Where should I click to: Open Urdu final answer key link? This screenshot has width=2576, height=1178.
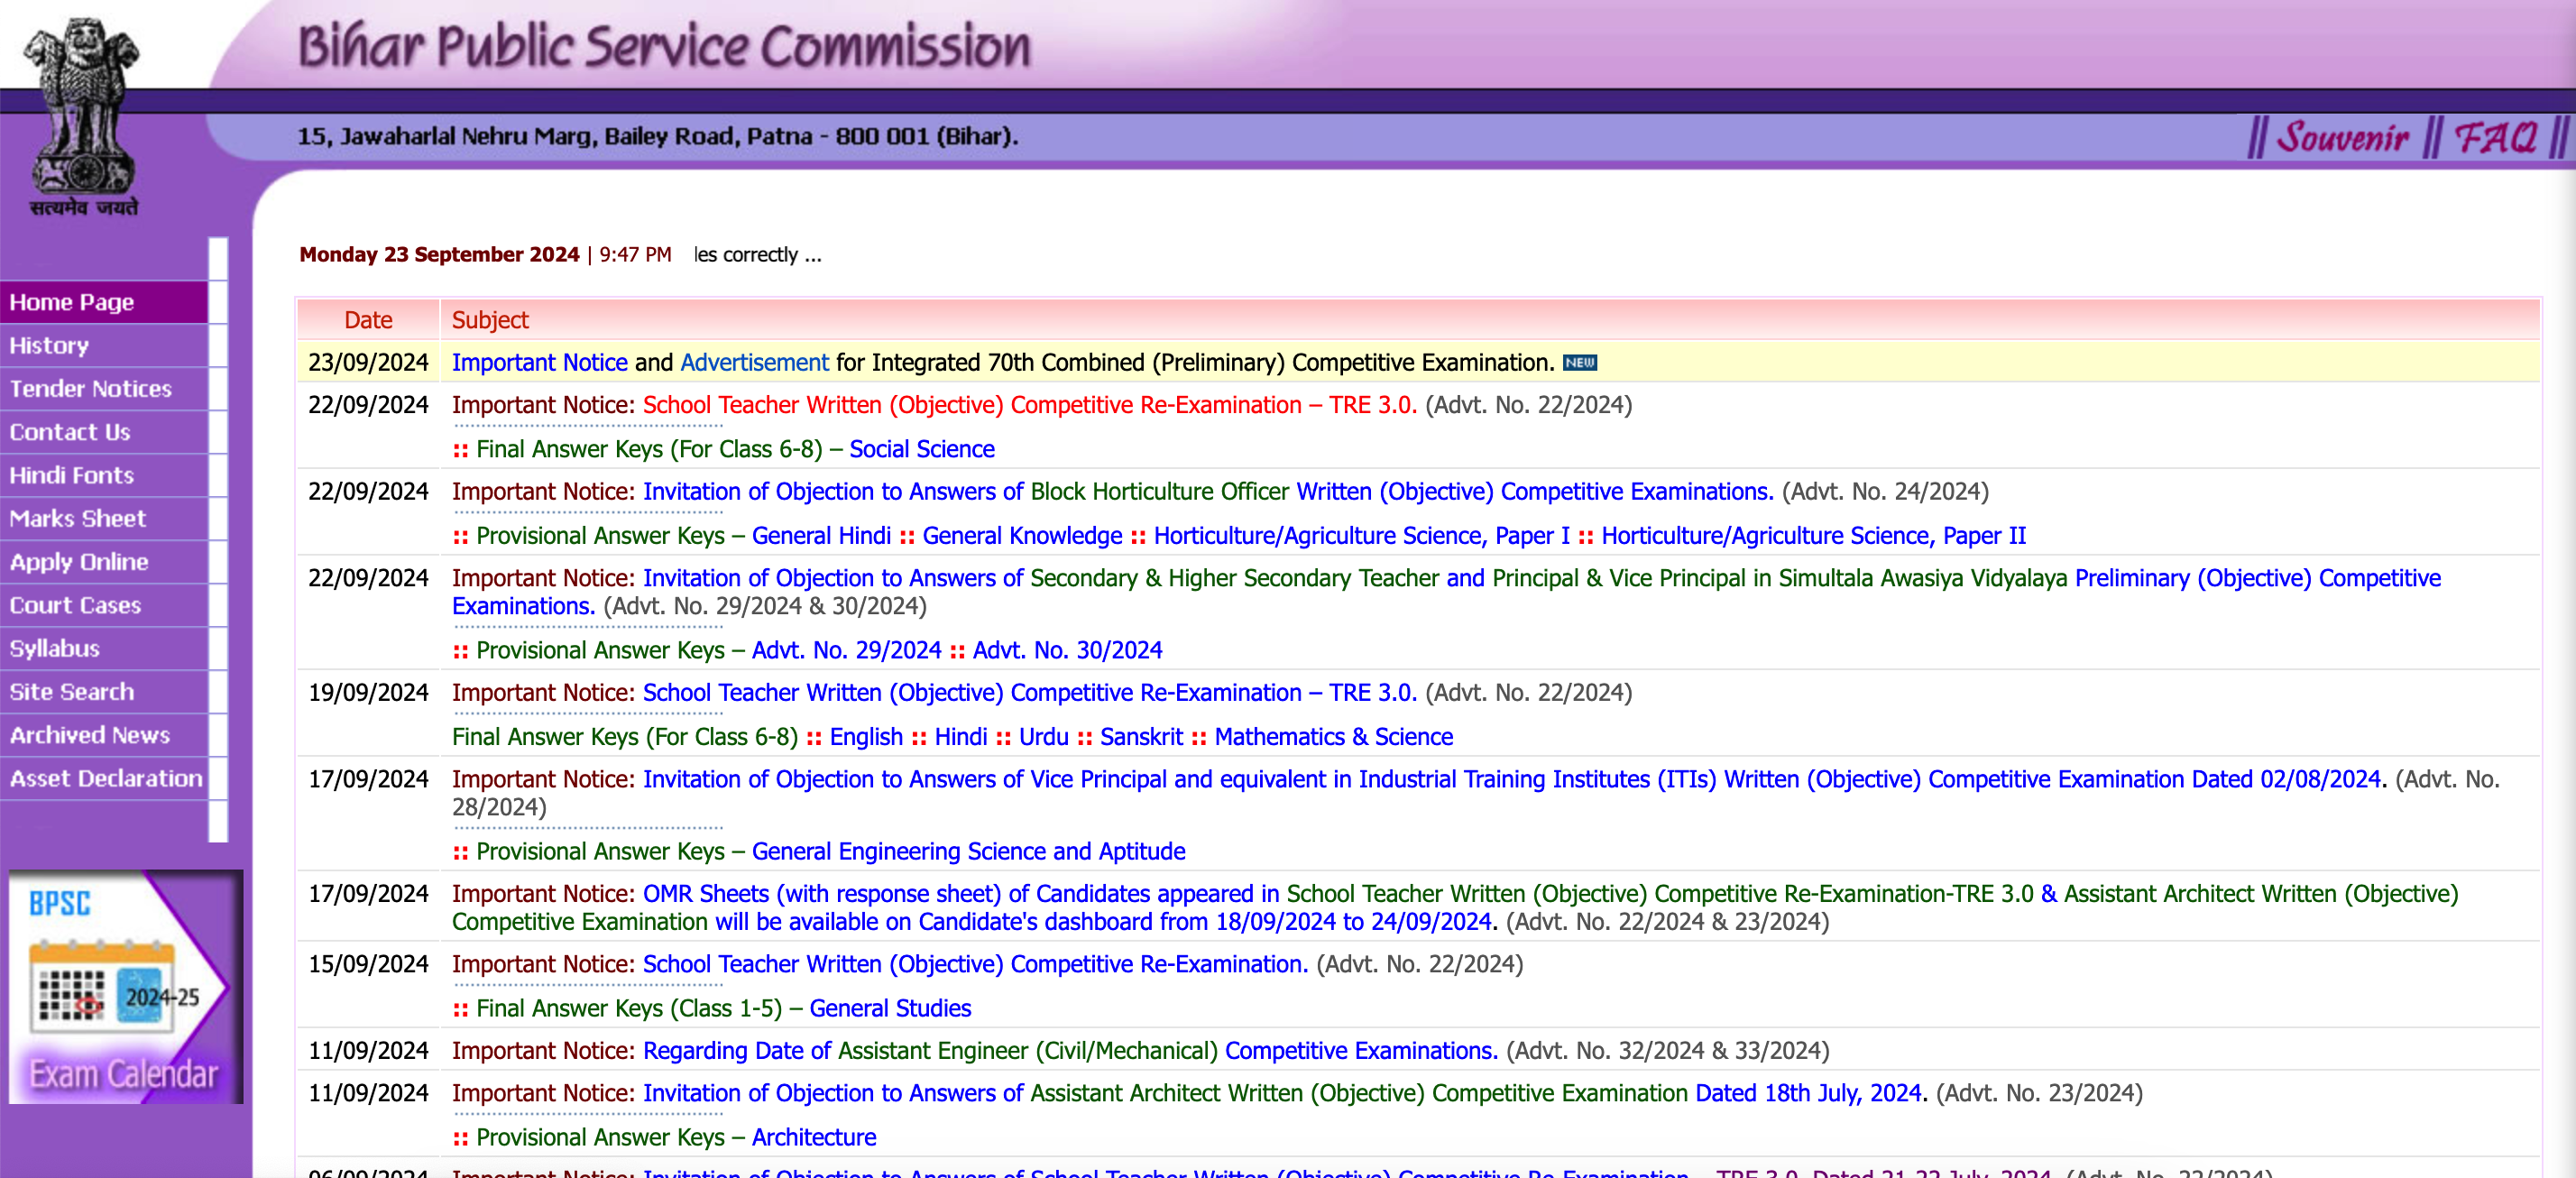[x=1043, y=737]
